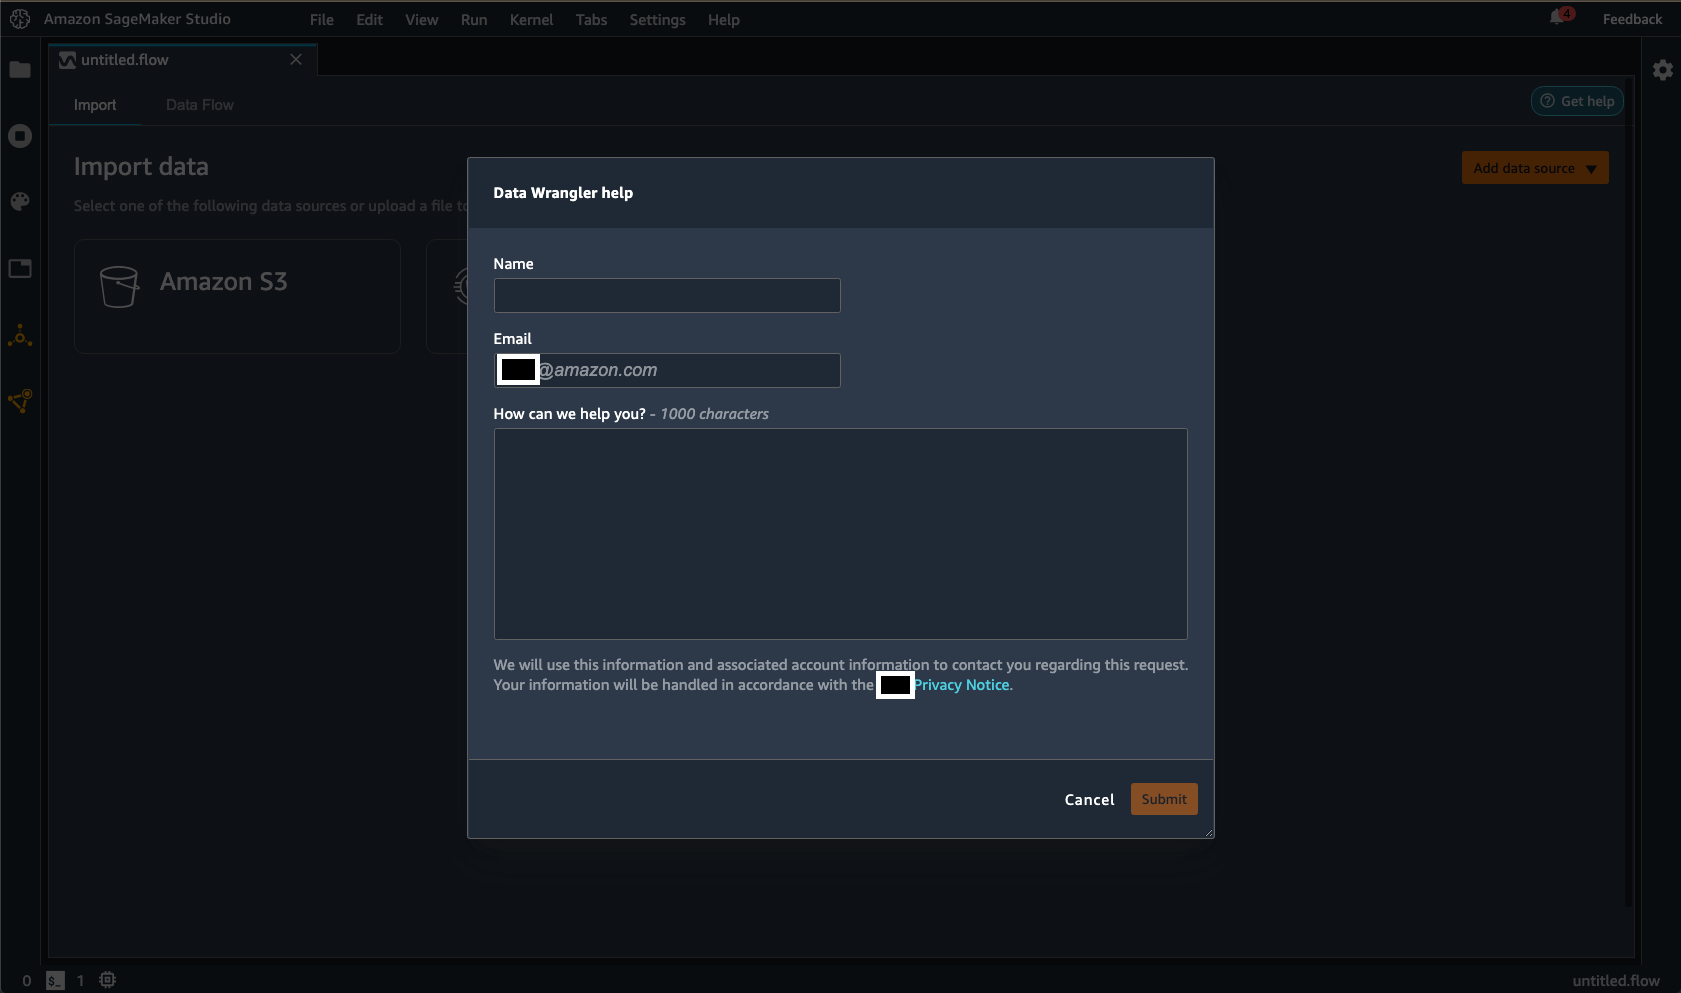Open the file browser panel
The height and width of the screenshot is (993, 1681).
[19, 70]
